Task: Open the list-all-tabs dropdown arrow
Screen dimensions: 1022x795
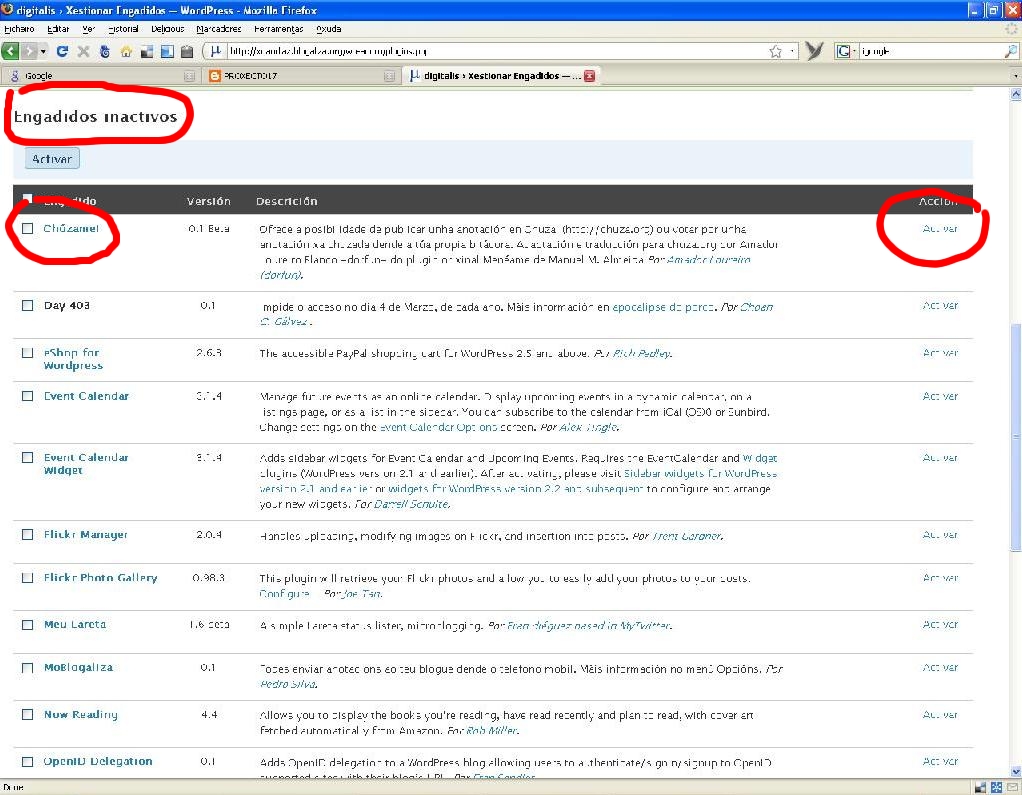Action: (x=1015, y=76)
